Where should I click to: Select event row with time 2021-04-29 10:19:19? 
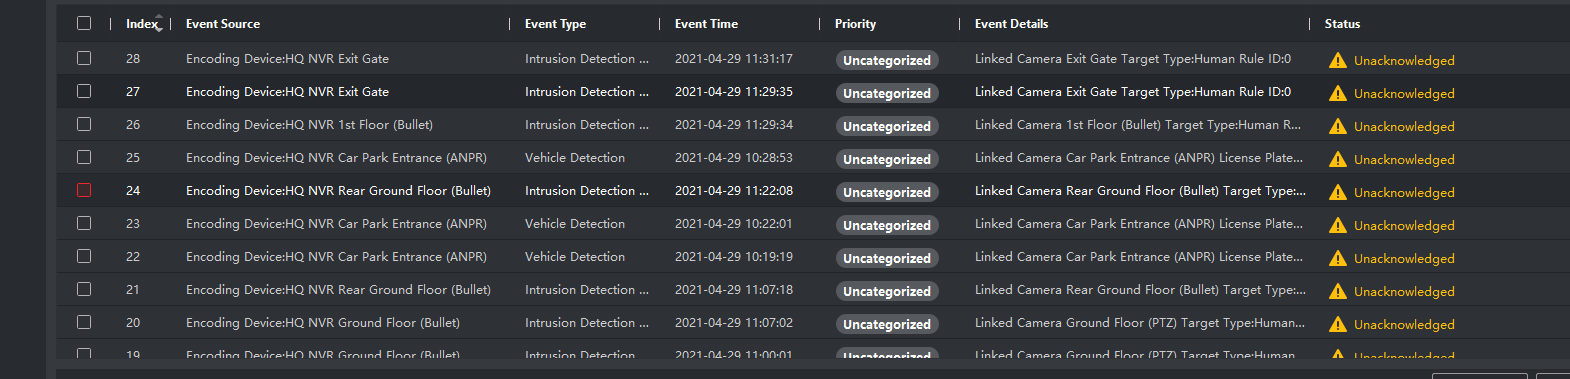coord(812,257)
